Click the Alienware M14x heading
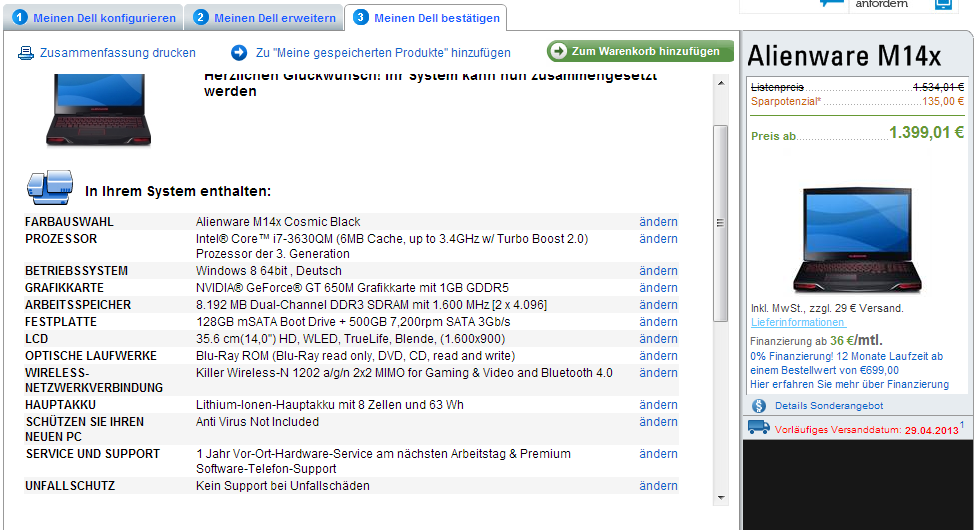Viewport: 979px width, 530px height. [844, 56]
